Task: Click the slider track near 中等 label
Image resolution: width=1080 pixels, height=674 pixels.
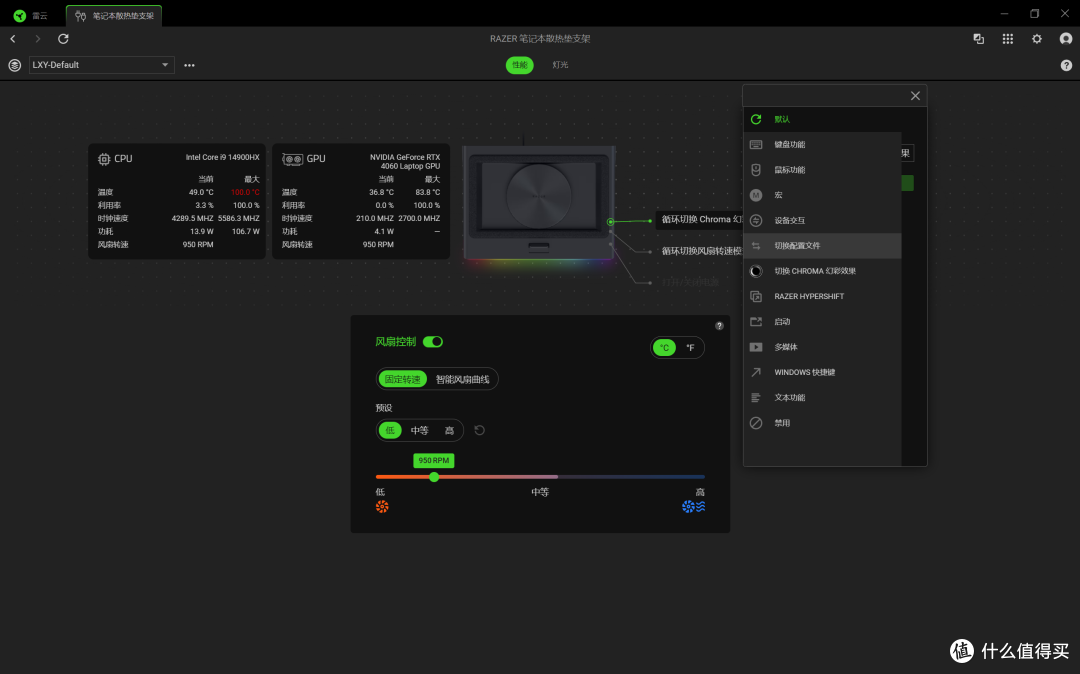Action: [x=540, y=476]
